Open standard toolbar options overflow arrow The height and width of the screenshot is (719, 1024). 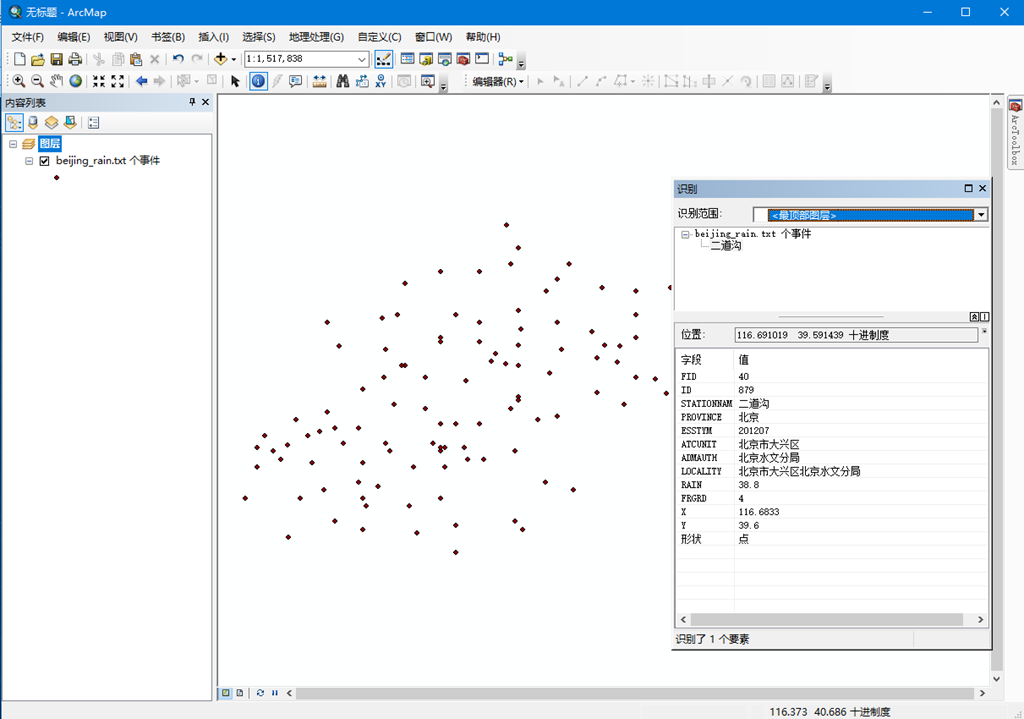(521, 63)
